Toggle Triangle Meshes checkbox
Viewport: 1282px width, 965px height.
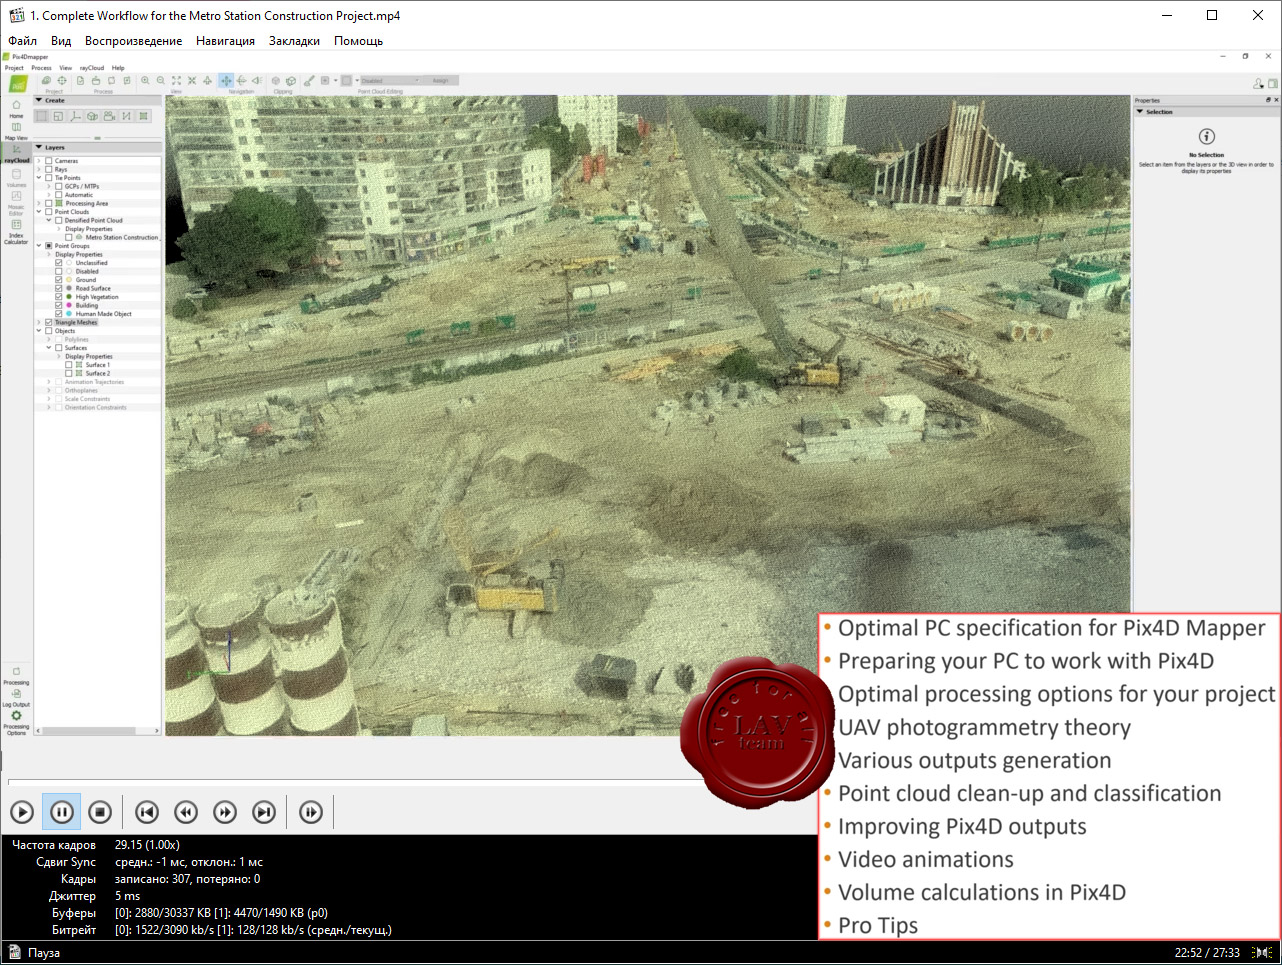48,322
